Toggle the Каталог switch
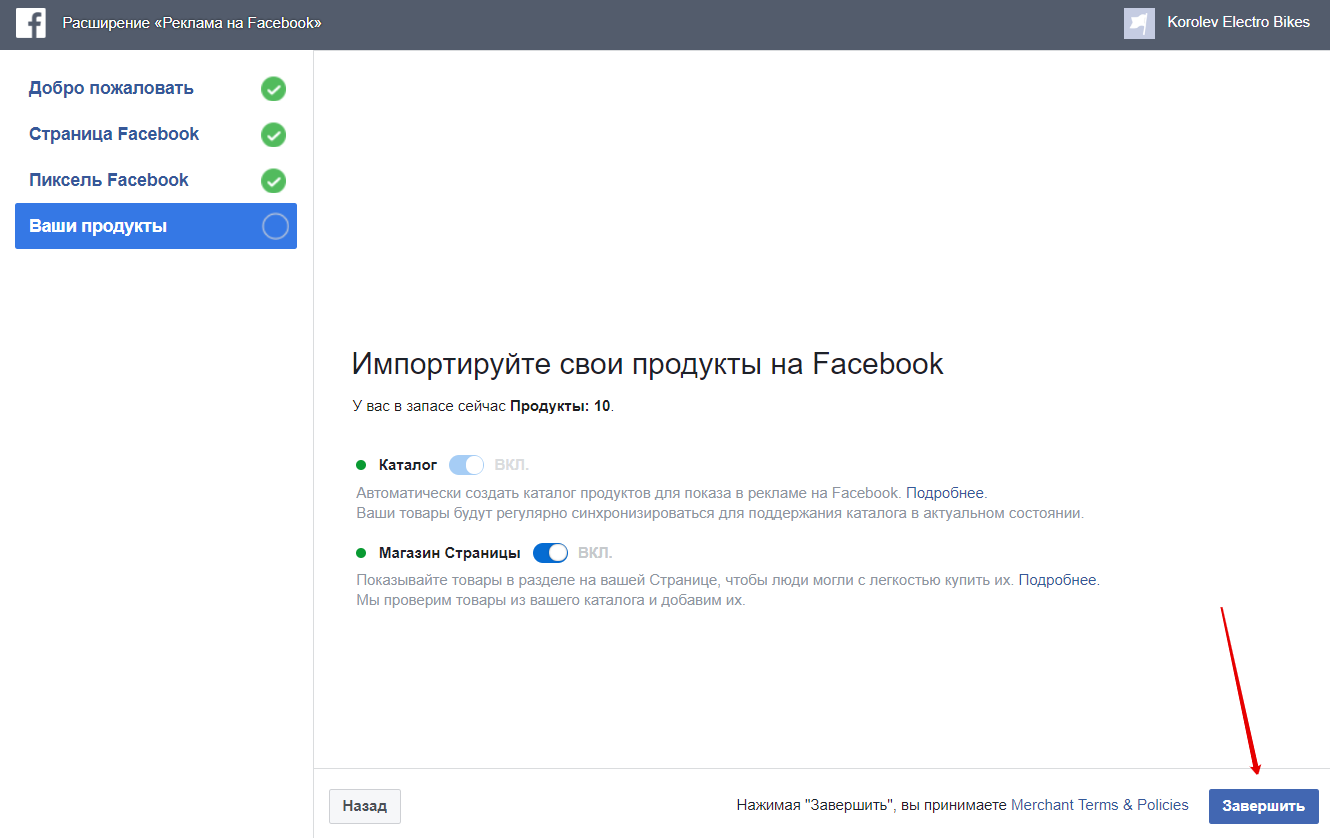 tap(466, 465)
